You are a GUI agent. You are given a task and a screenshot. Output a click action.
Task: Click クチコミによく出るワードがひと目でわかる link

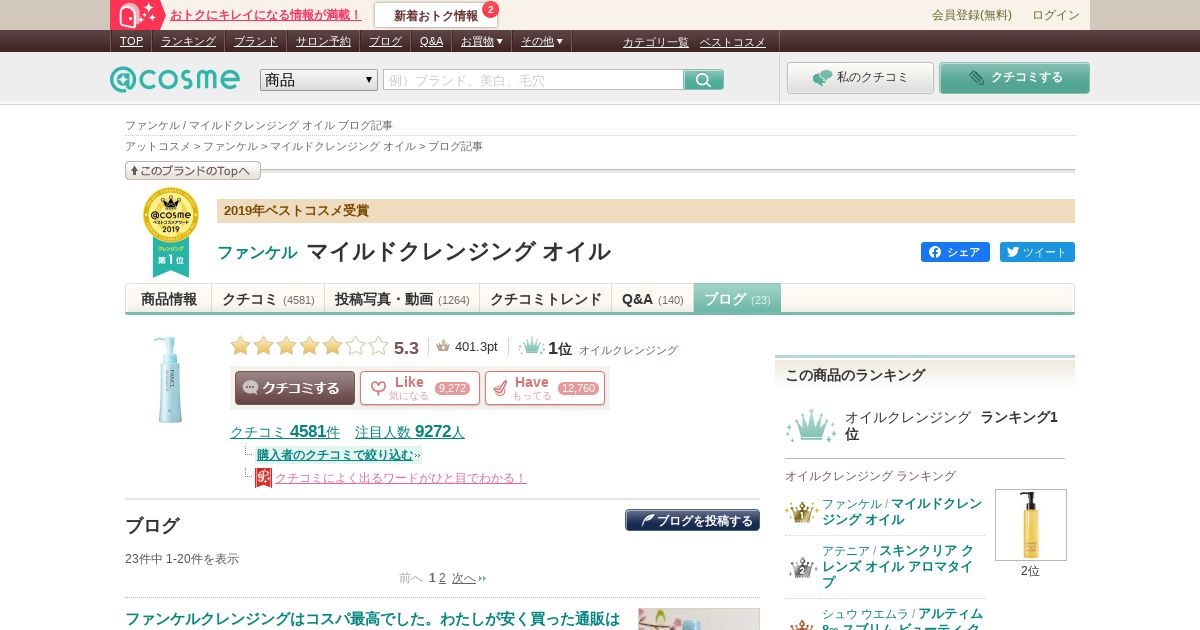click(400, 478)
